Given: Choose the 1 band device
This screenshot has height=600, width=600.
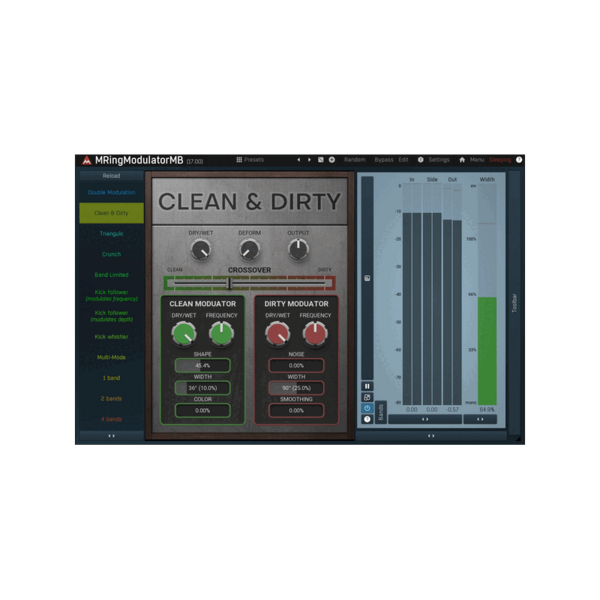Looking at the screenshot, I should (111, 378).
